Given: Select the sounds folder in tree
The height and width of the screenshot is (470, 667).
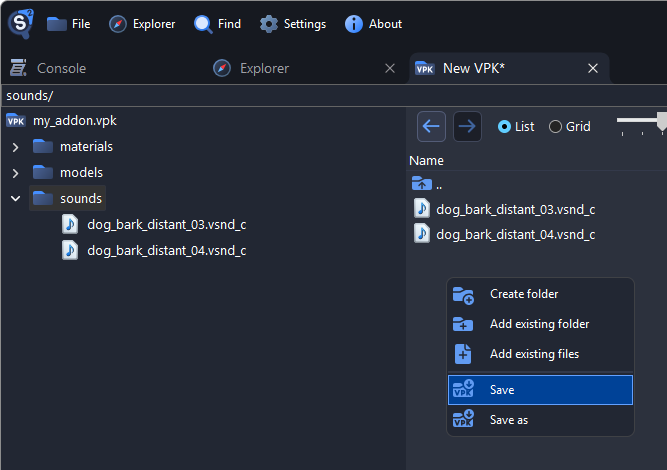Looking at the screenshot, I should tap(68, 198).
